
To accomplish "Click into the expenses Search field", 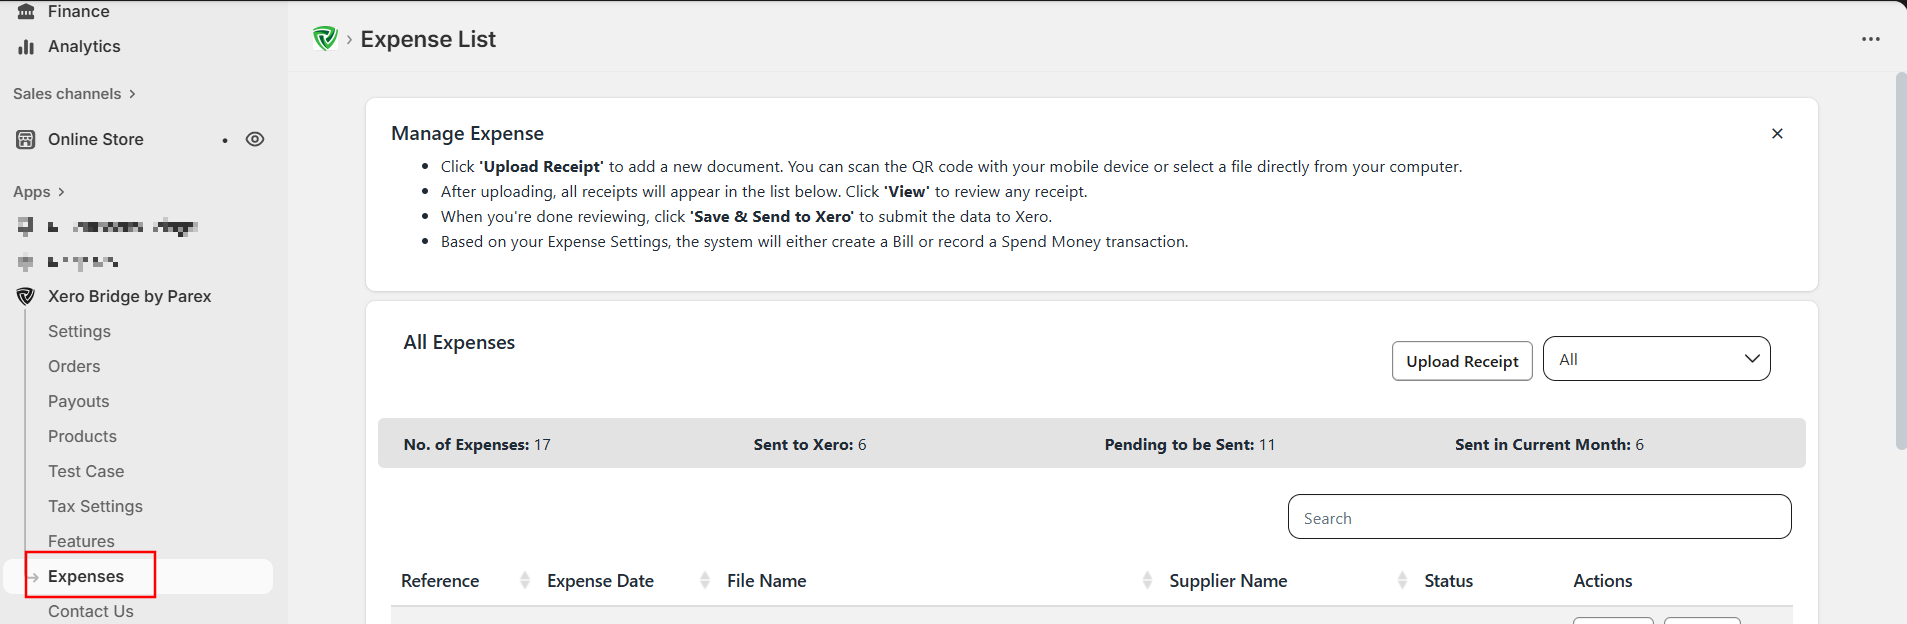I will 1538,518.
